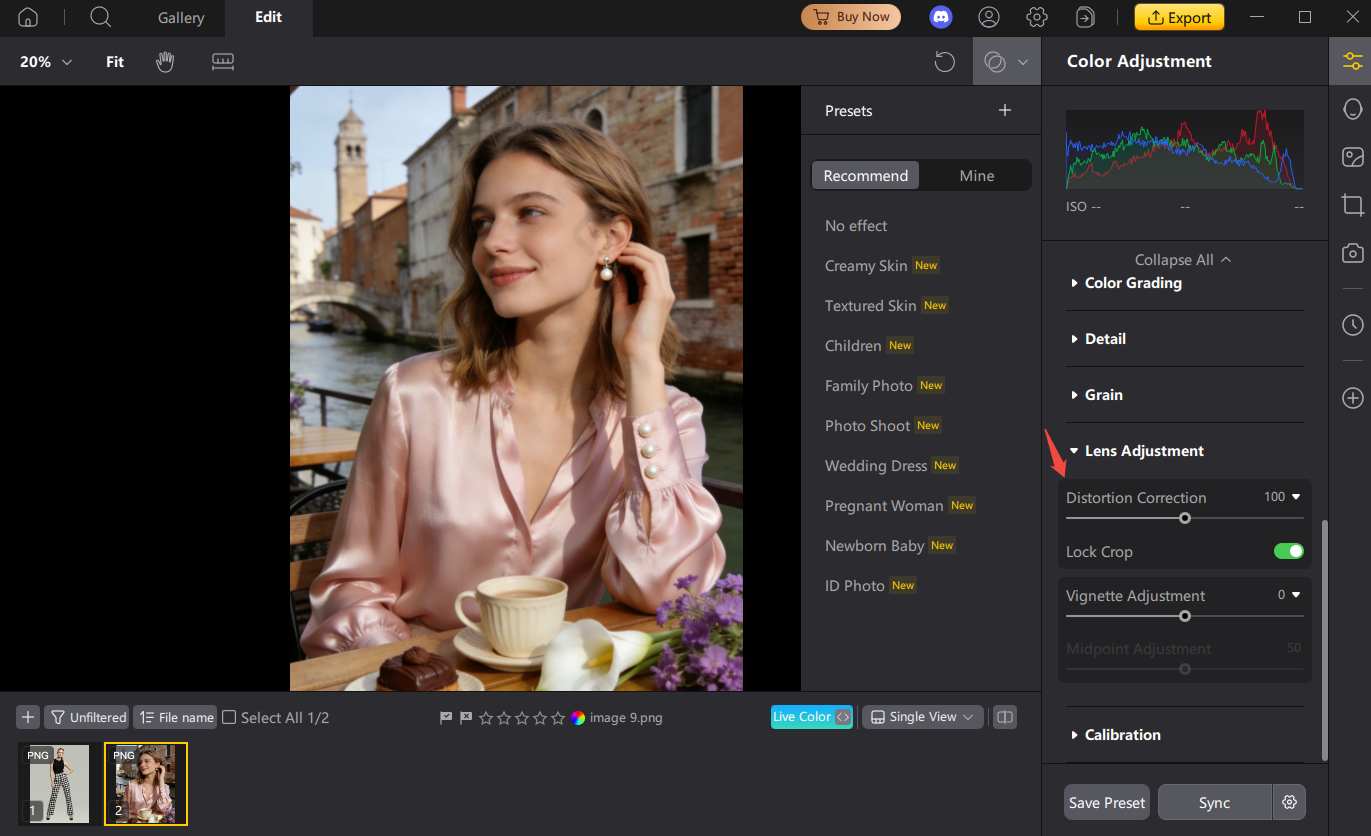Click the Save Preset button
The width and height of the screenshot is (1371, 836).
click(1106, 802)
